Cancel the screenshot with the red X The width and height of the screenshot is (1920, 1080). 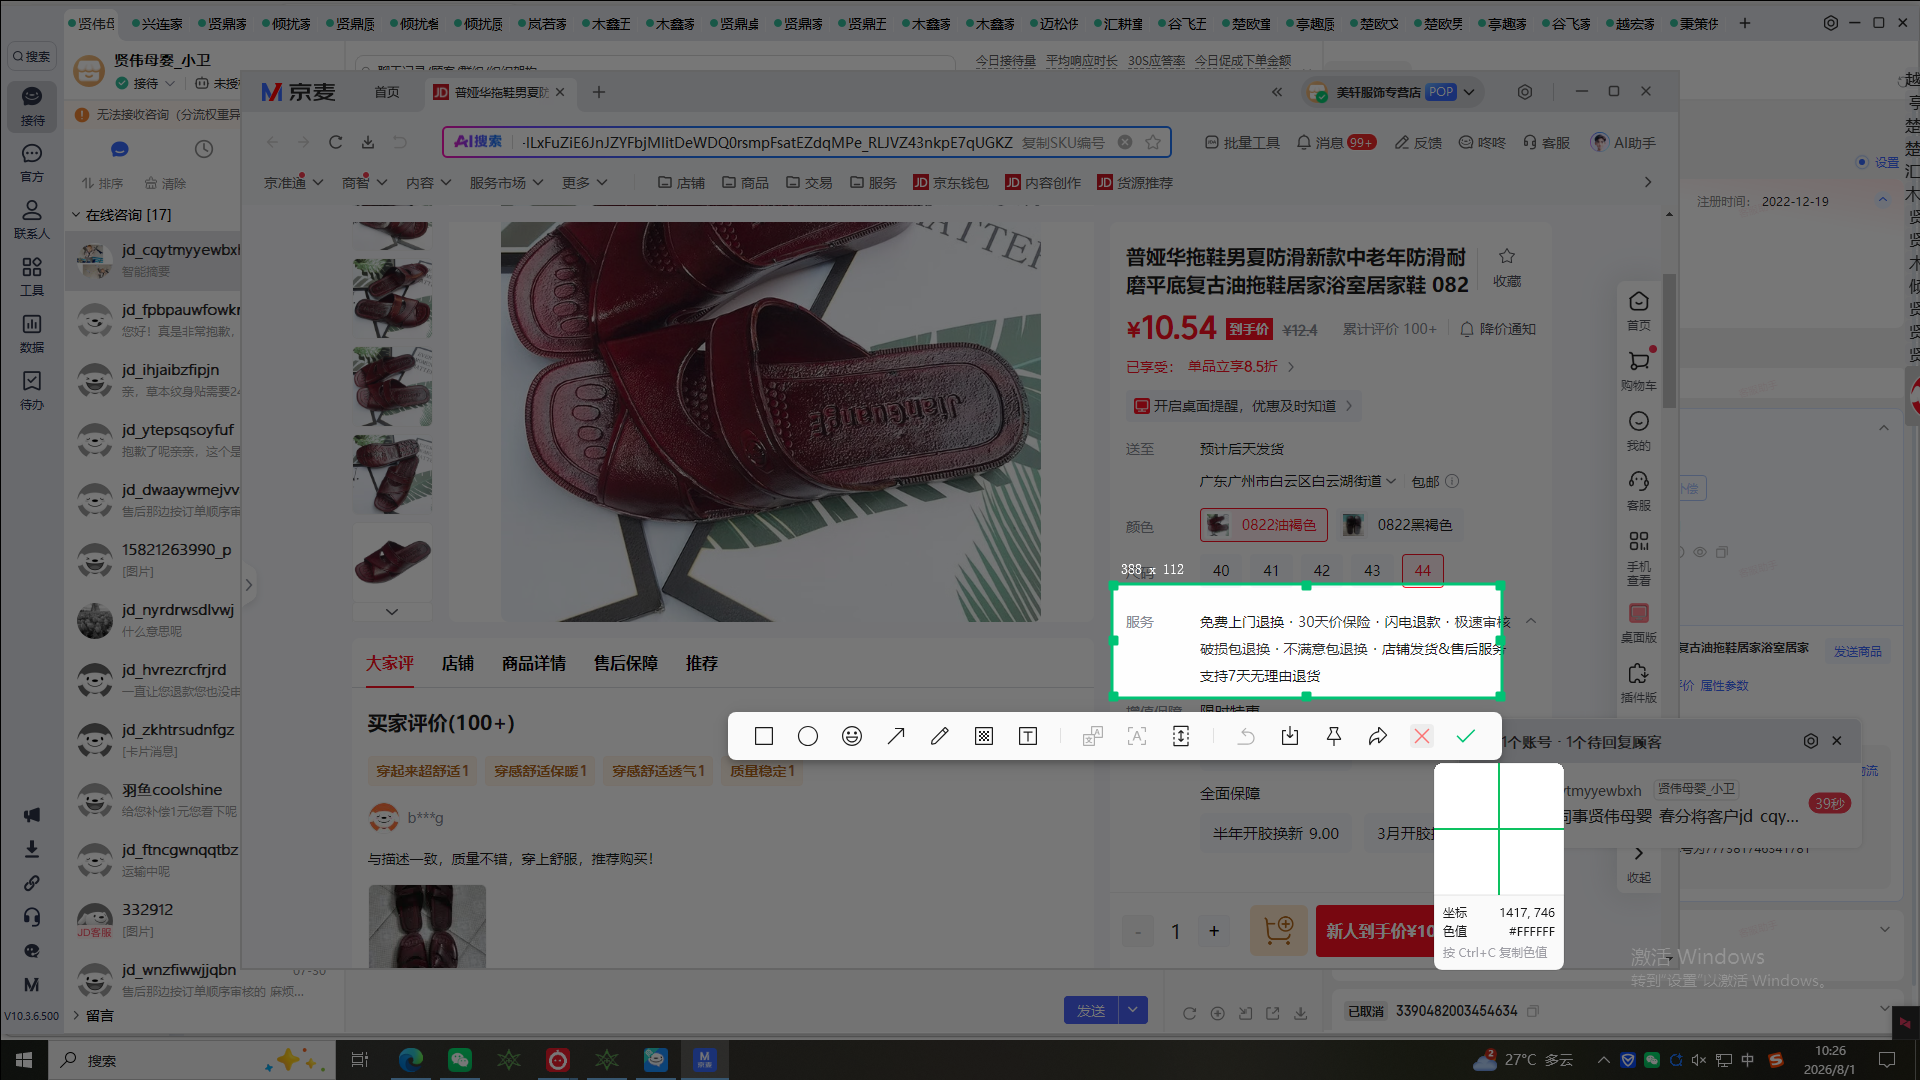coord(1422,737)
